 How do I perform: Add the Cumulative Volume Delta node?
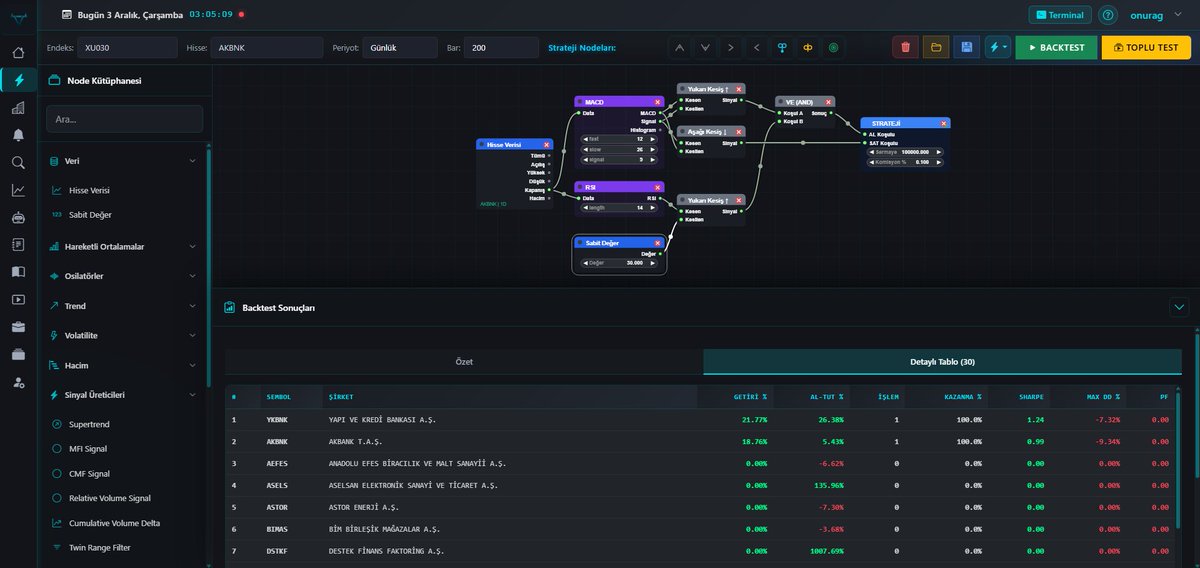[112, 523]
